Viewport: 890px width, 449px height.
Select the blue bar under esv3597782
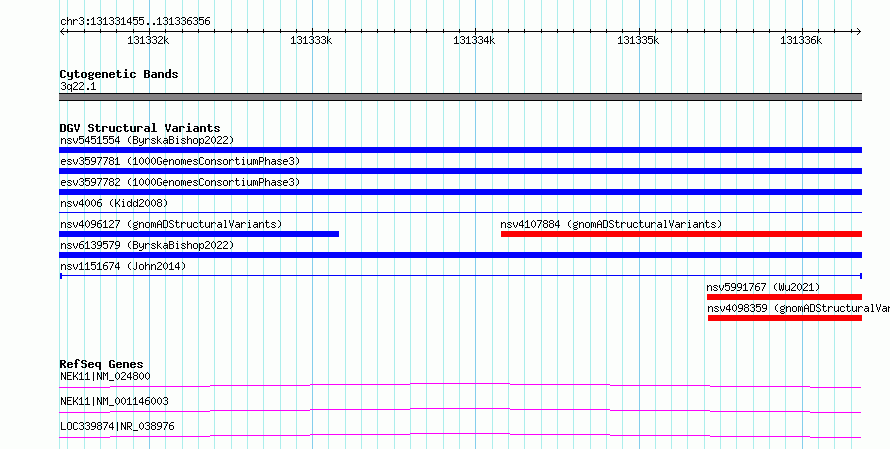[x=460, y=192]
